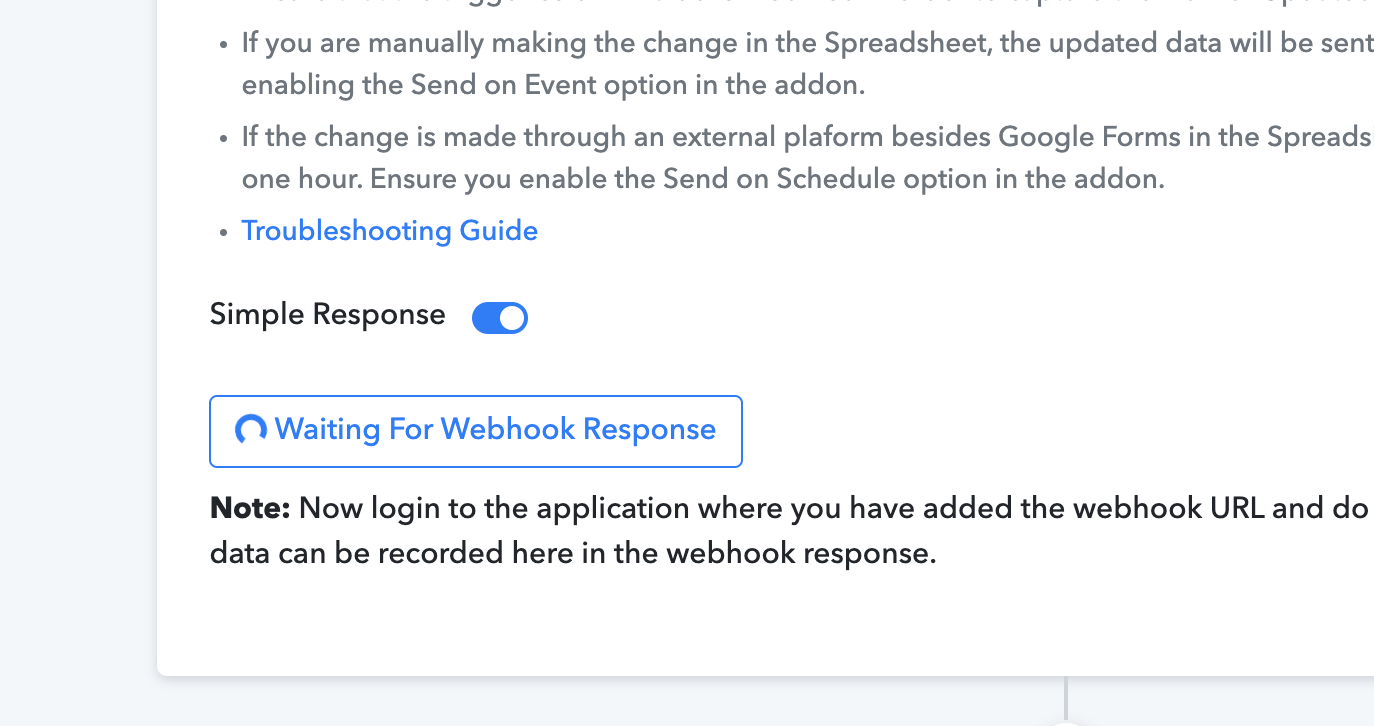Click the Waiting For Webhook Response button
The height and width of the screenshot is (726, 1374).
tap(476, 431)
